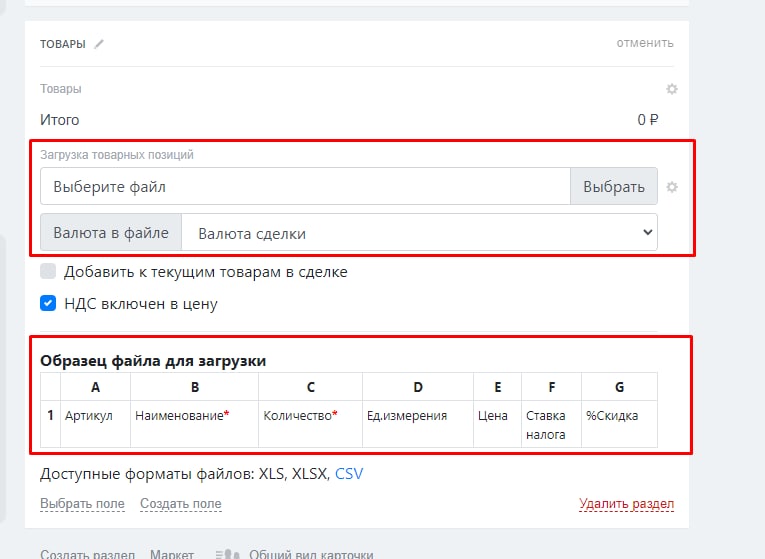The width and height of the screenshot is (765, 559).
Task: Click Создать поле link
Action: (x=181, y=503)
